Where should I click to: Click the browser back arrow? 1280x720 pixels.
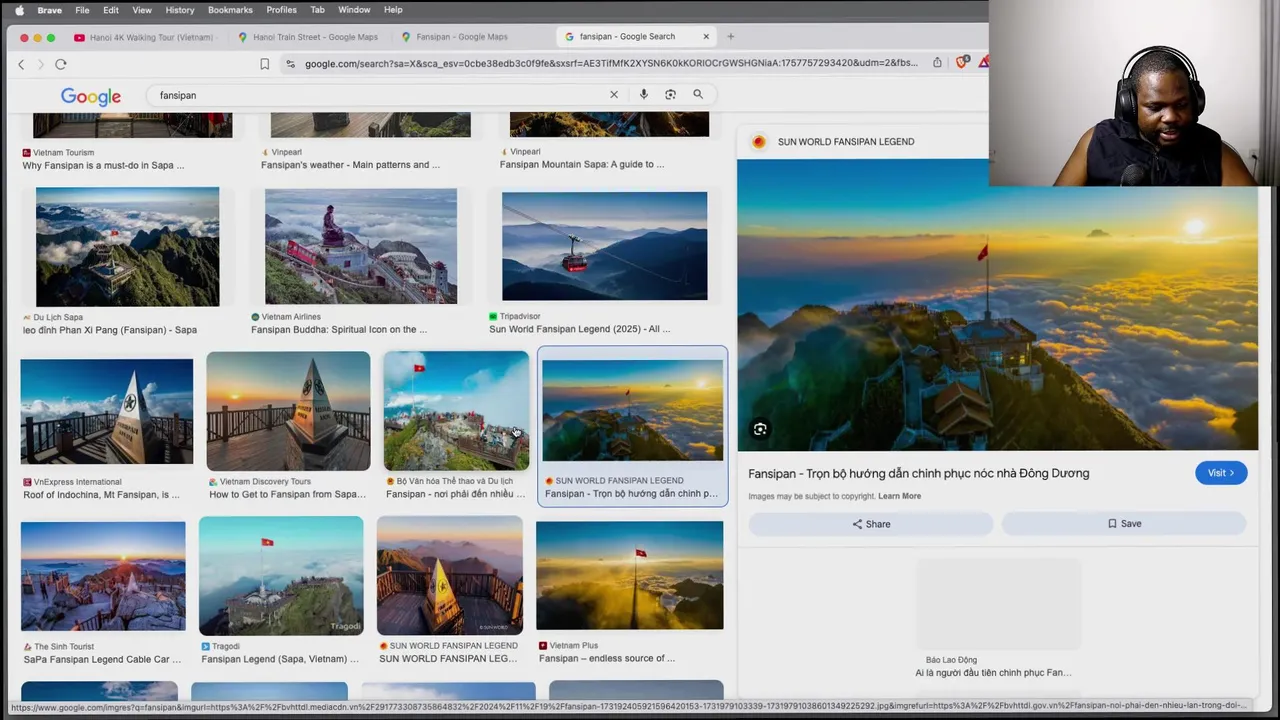tap(21, 64)
